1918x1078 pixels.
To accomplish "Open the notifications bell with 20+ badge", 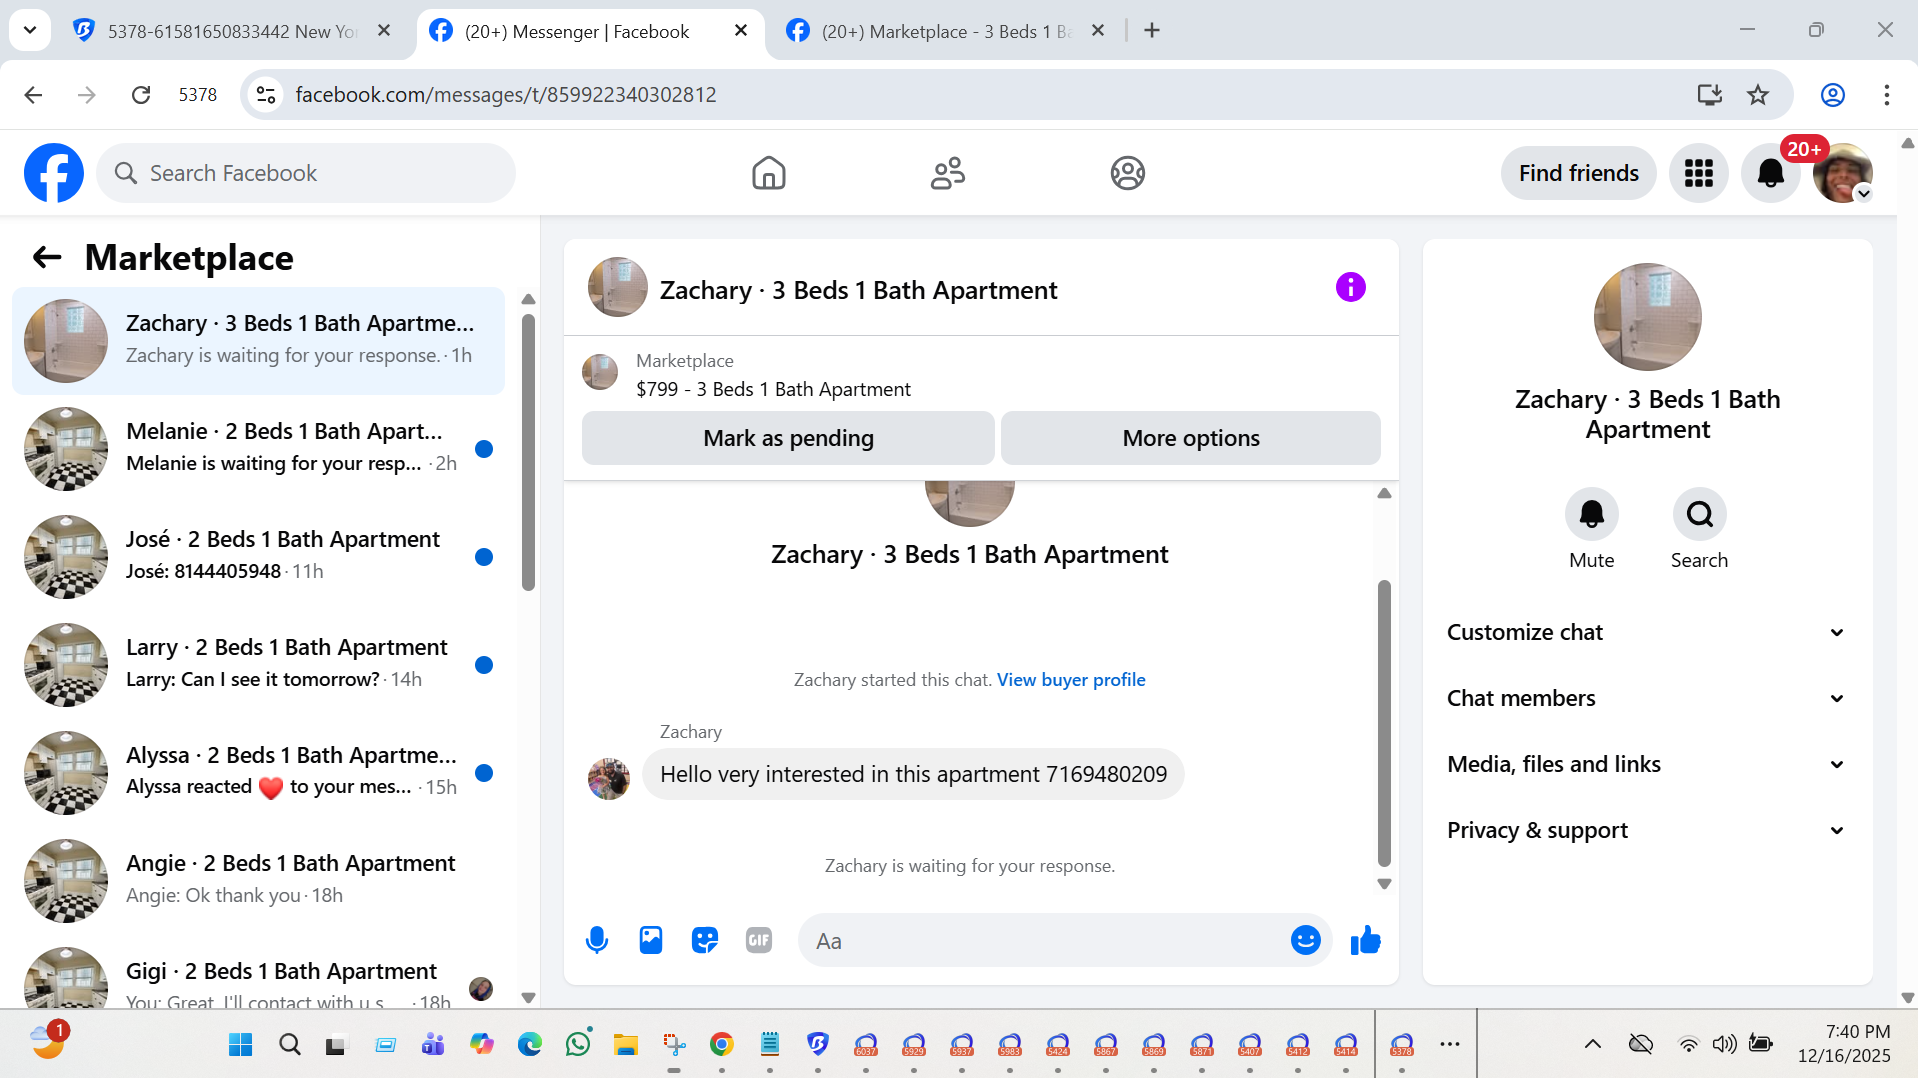I will click(1770, 173).
